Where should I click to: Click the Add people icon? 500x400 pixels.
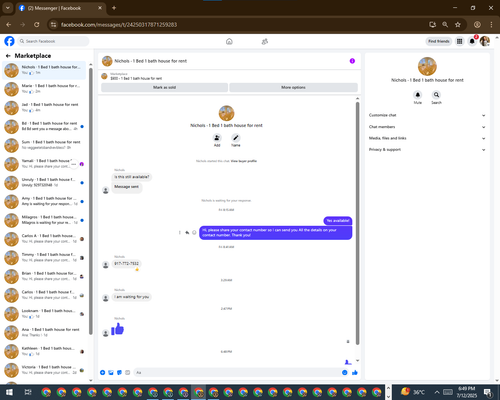coord(217,138)
